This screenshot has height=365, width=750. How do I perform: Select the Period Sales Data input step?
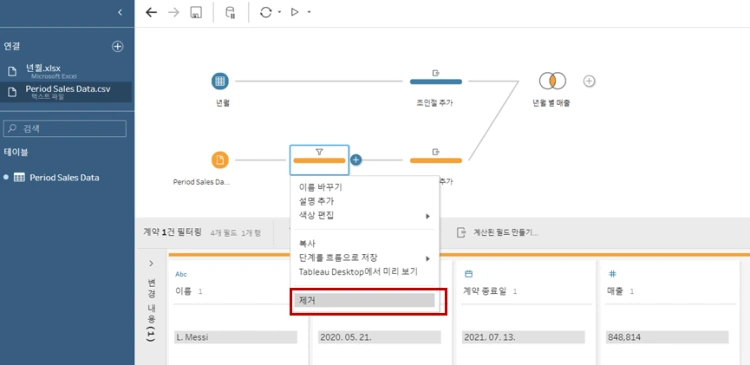click(x=220, y=160)
